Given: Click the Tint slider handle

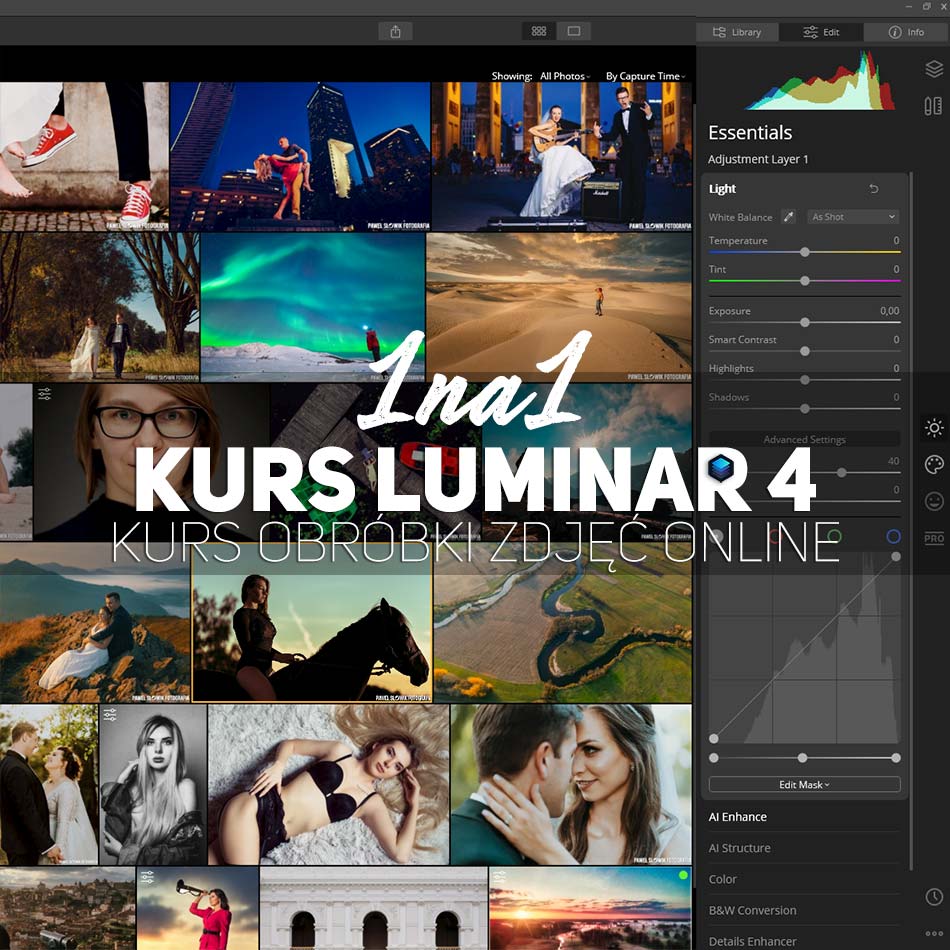Looking at the screenshot, I should (x=805, y=281).
